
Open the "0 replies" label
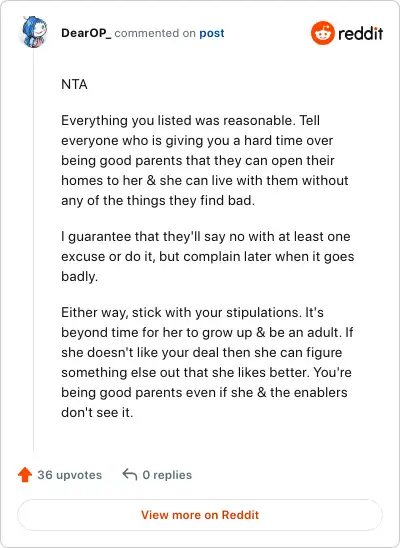click(167, 475)
